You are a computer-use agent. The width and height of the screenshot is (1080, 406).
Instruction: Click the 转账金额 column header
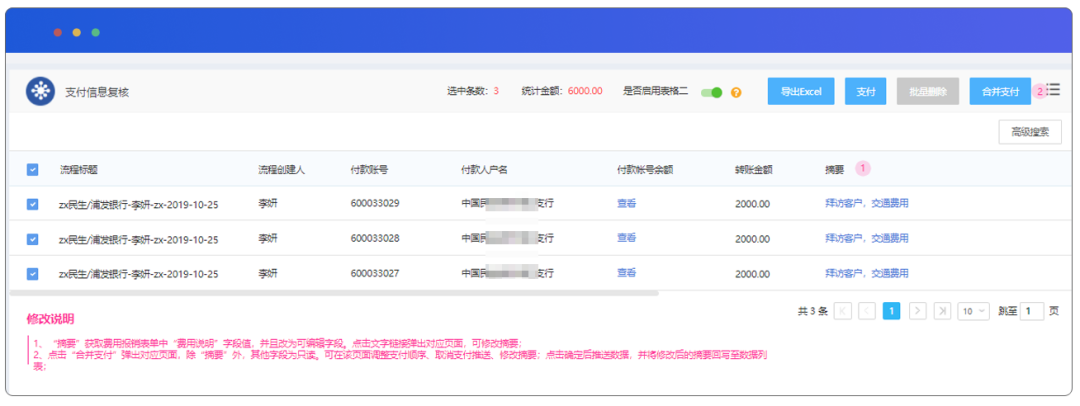point(754,170)
